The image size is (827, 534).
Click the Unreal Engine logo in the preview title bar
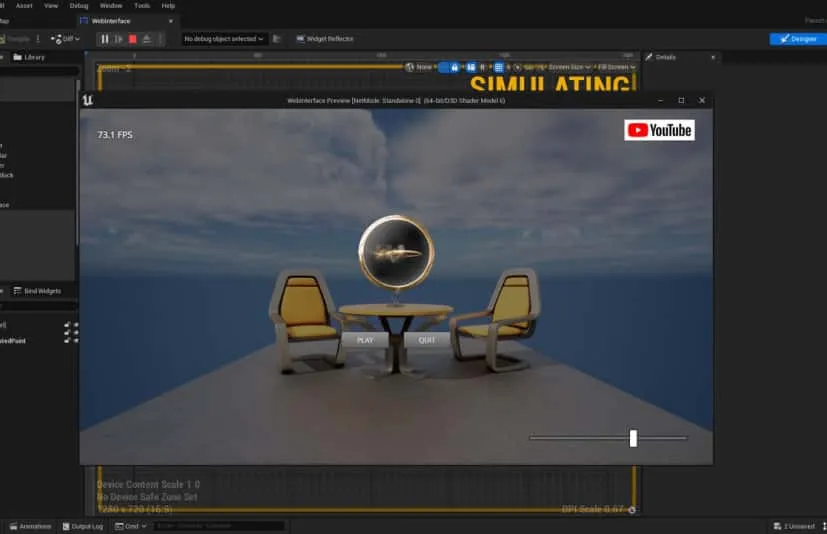89,100
